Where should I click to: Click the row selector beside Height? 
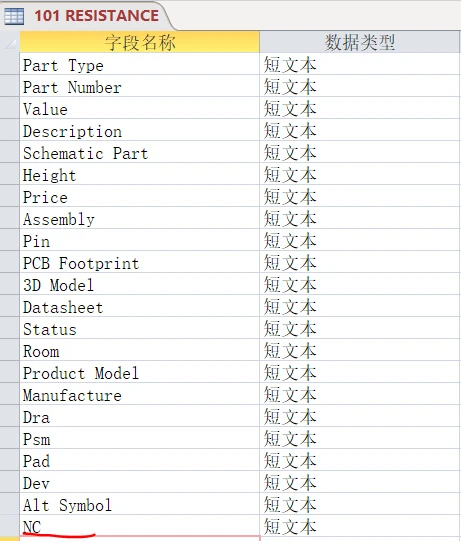(x=10, y=175)
